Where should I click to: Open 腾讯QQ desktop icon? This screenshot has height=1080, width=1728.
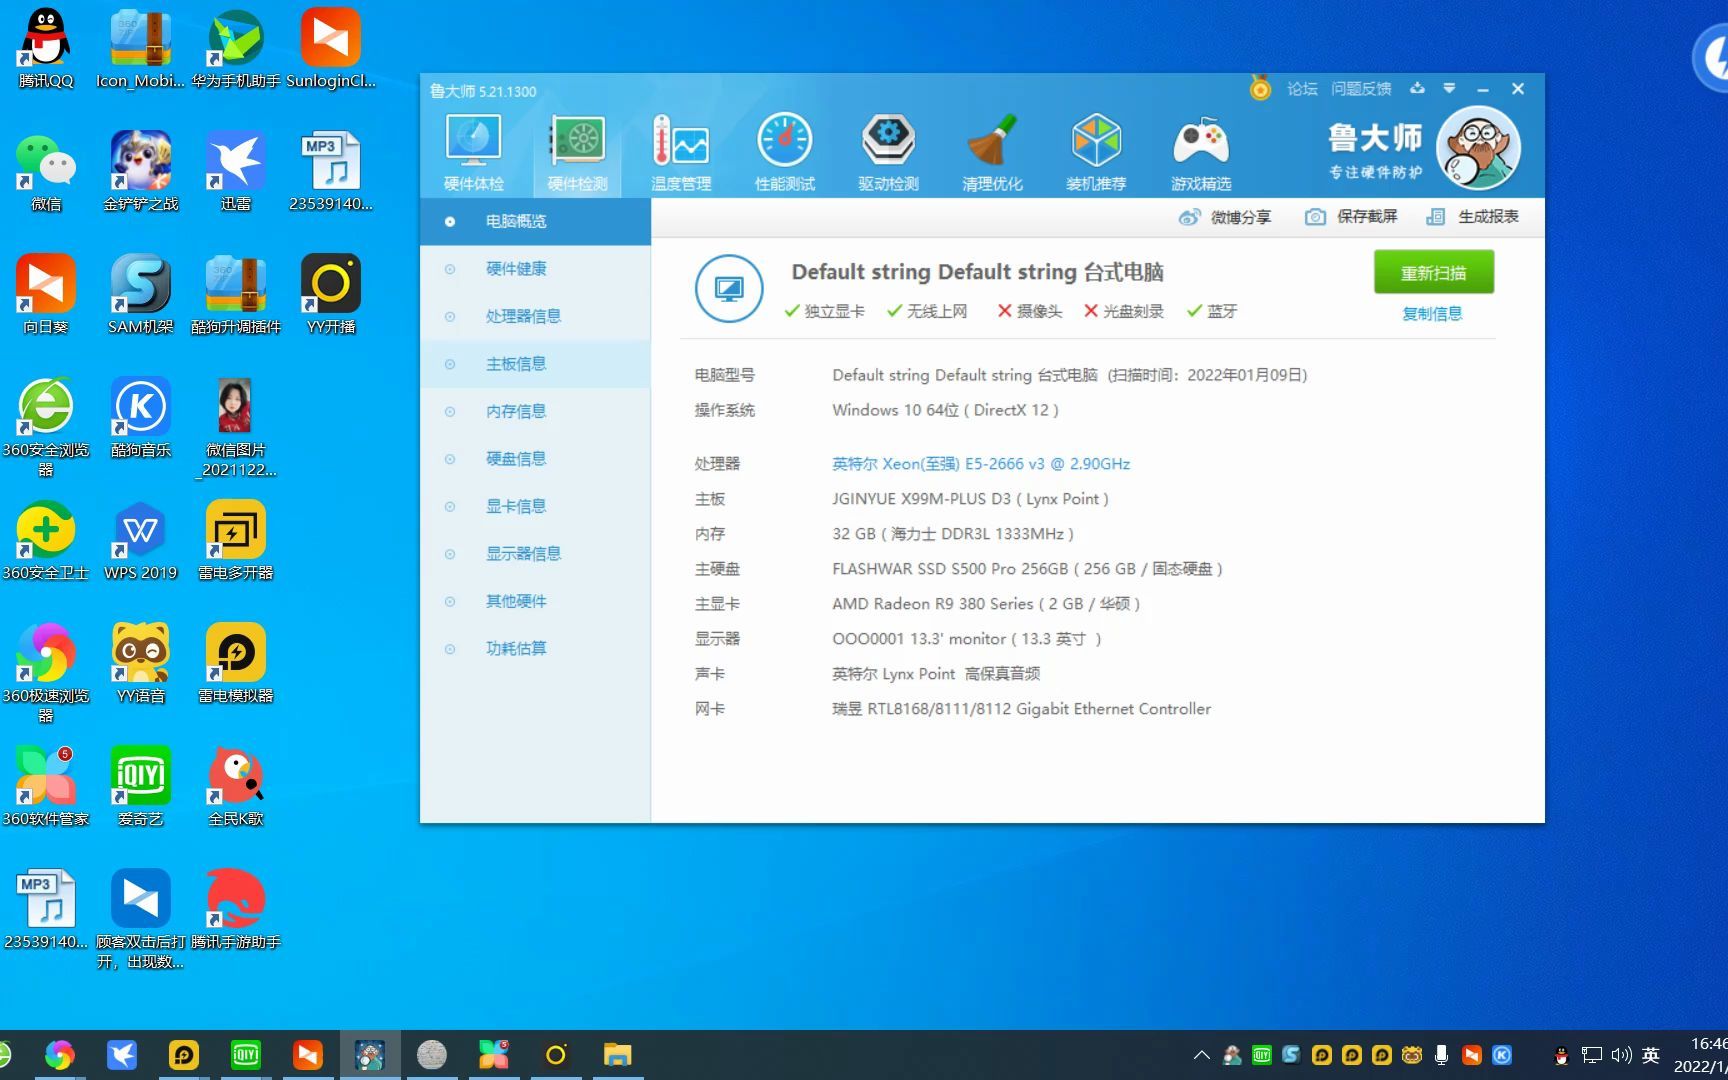[x=46, y=48]
